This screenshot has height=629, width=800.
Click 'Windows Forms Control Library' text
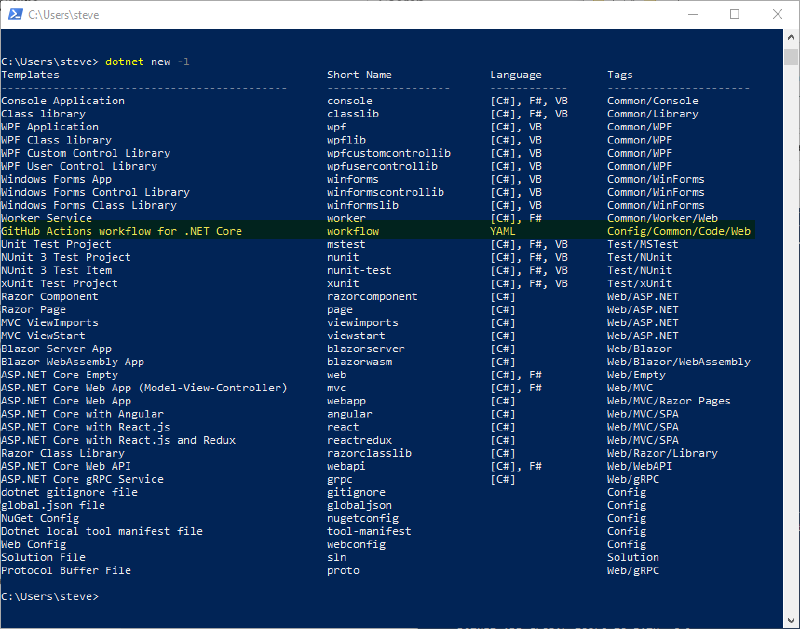tap(95, 192)
